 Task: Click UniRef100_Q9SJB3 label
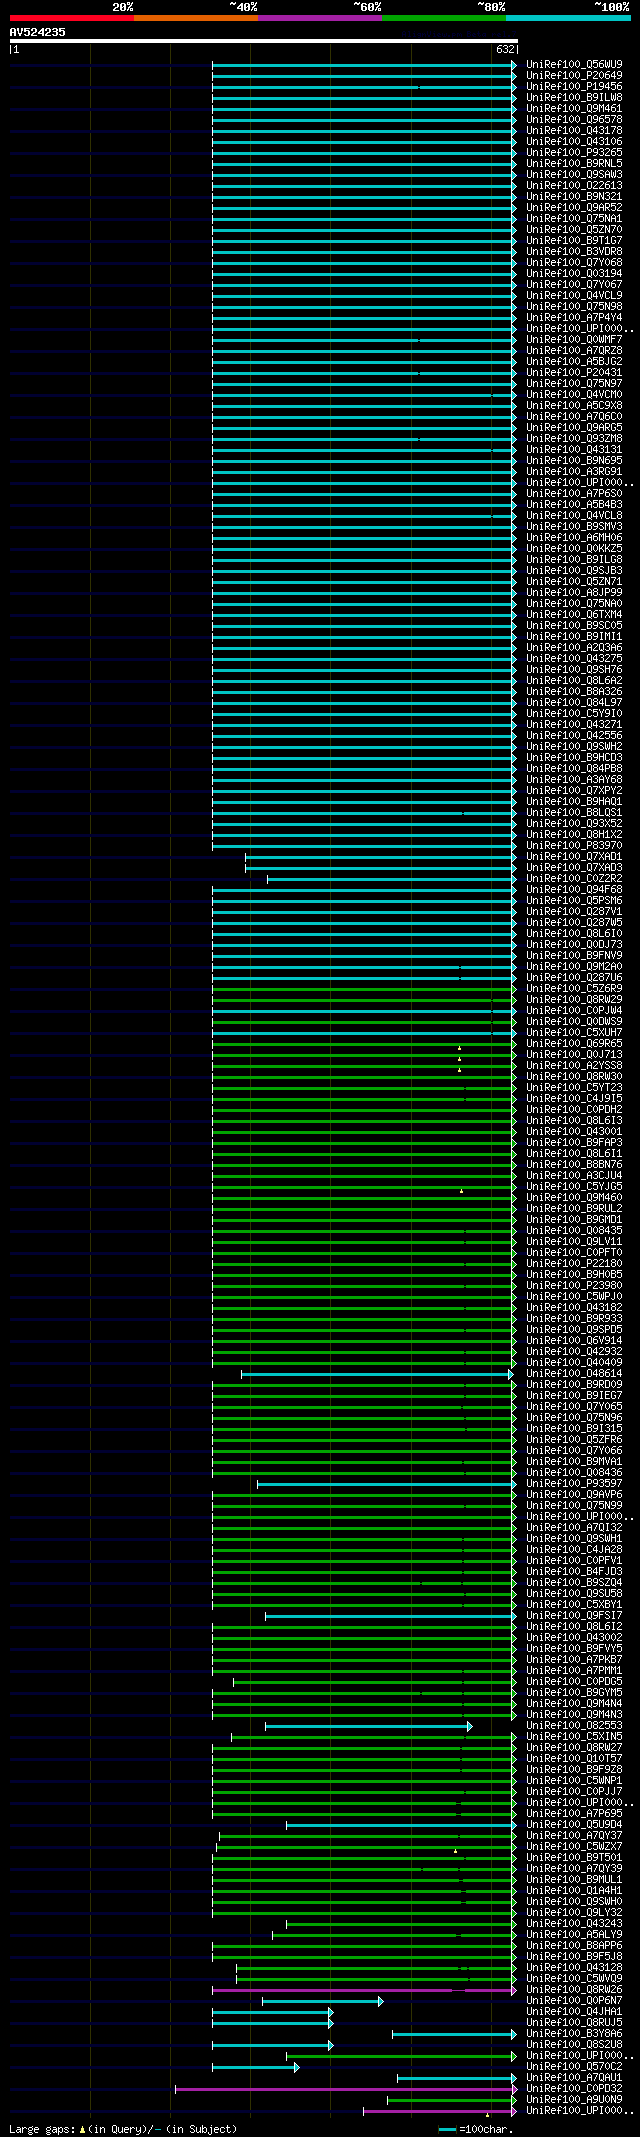click(x=574, y=570)
